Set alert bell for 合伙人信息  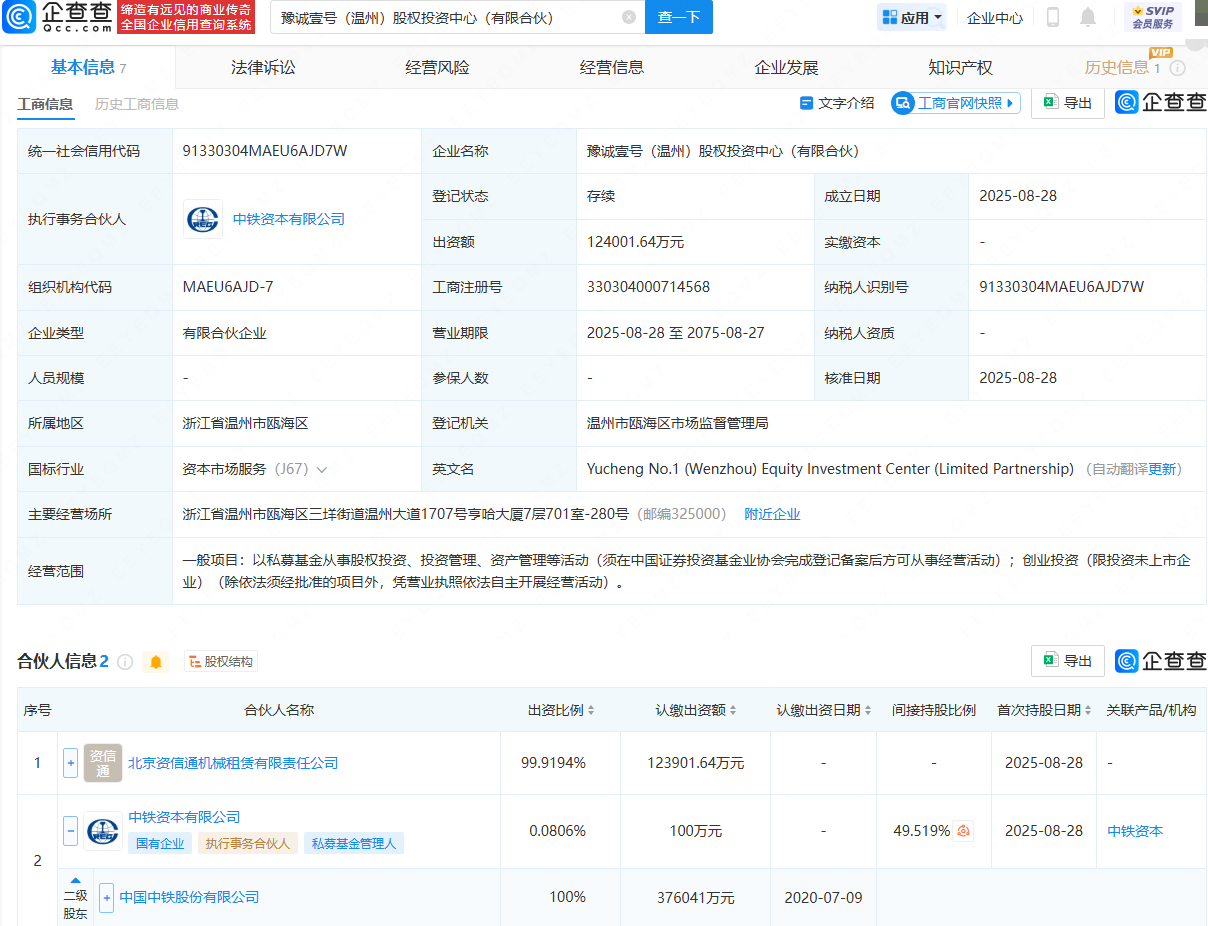tap(155, 661)
